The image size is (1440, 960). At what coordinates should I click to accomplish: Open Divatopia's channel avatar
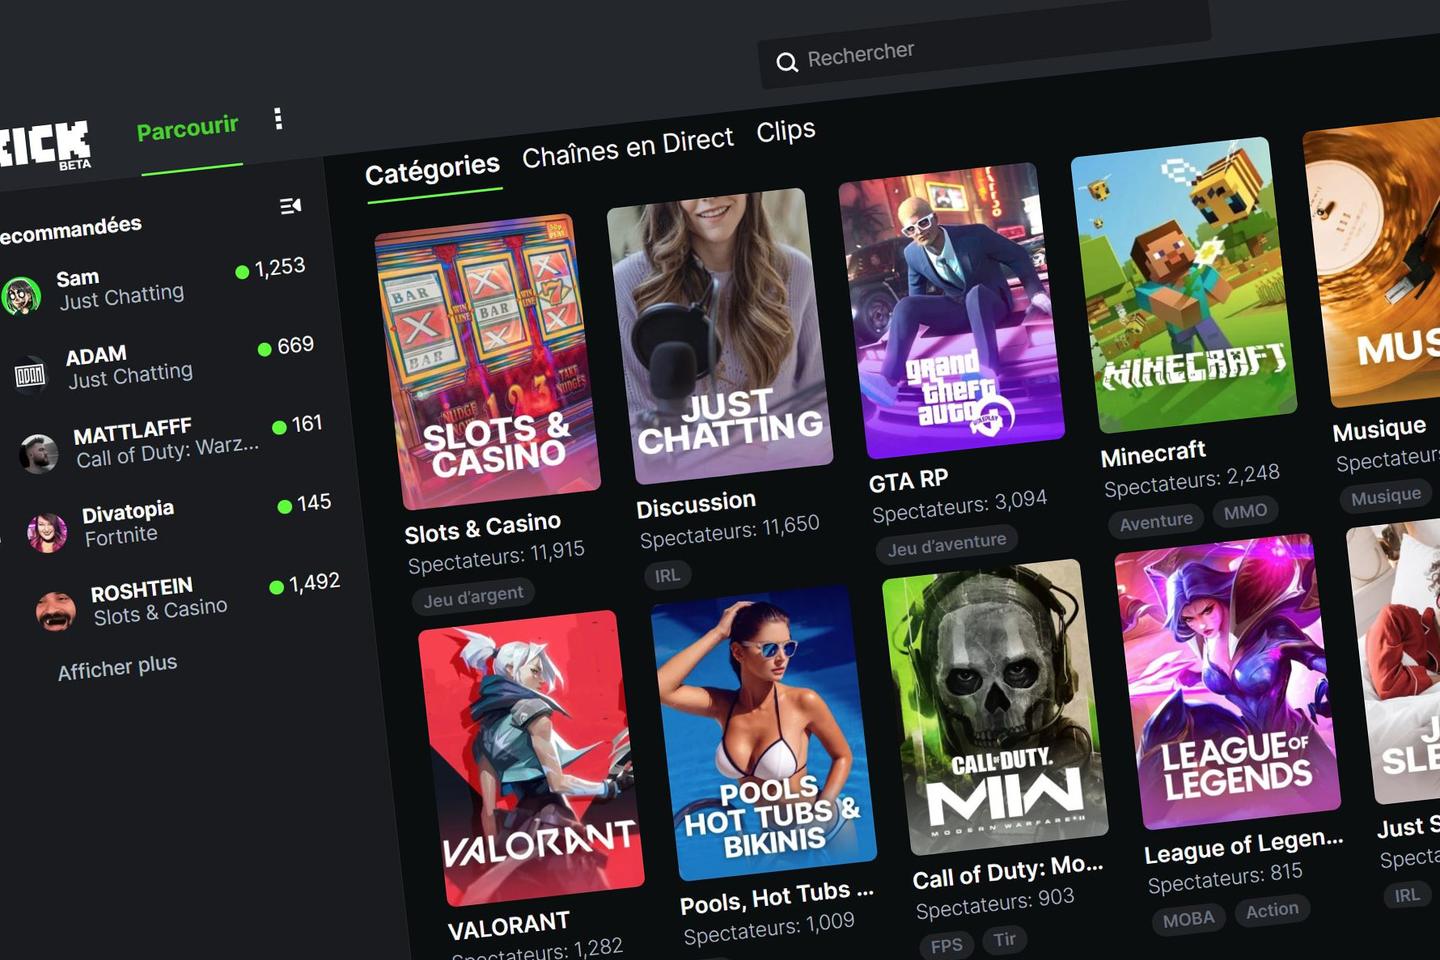47,533
